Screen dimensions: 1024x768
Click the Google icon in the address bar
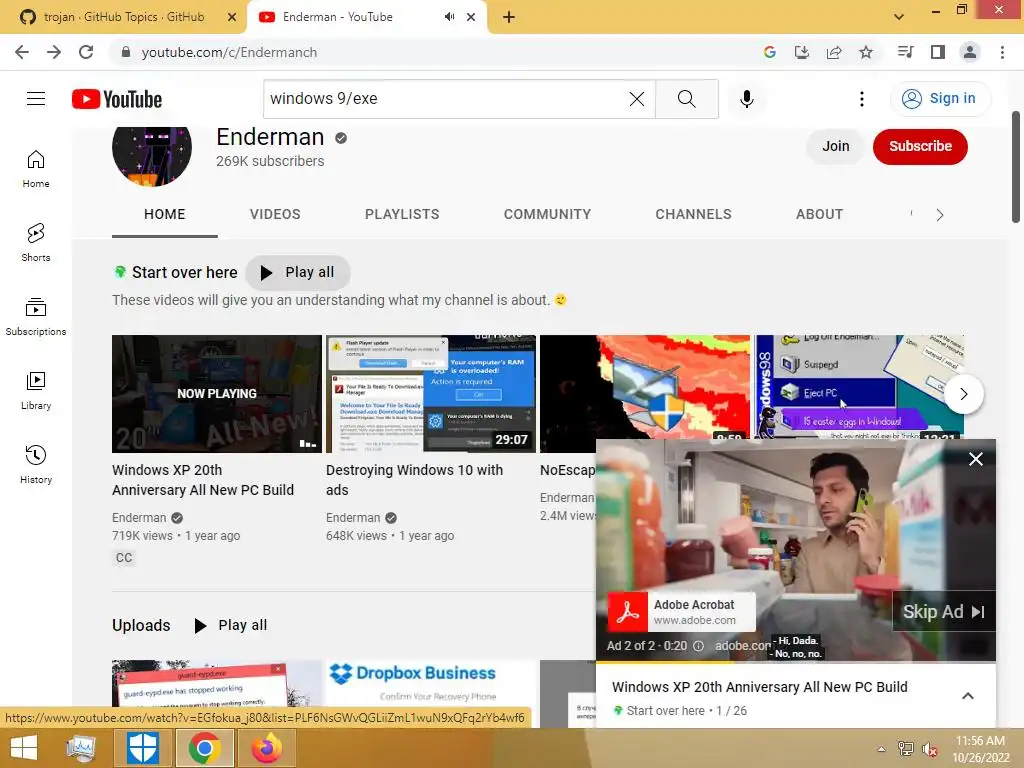pyautogui.click(x=770, y=52)
